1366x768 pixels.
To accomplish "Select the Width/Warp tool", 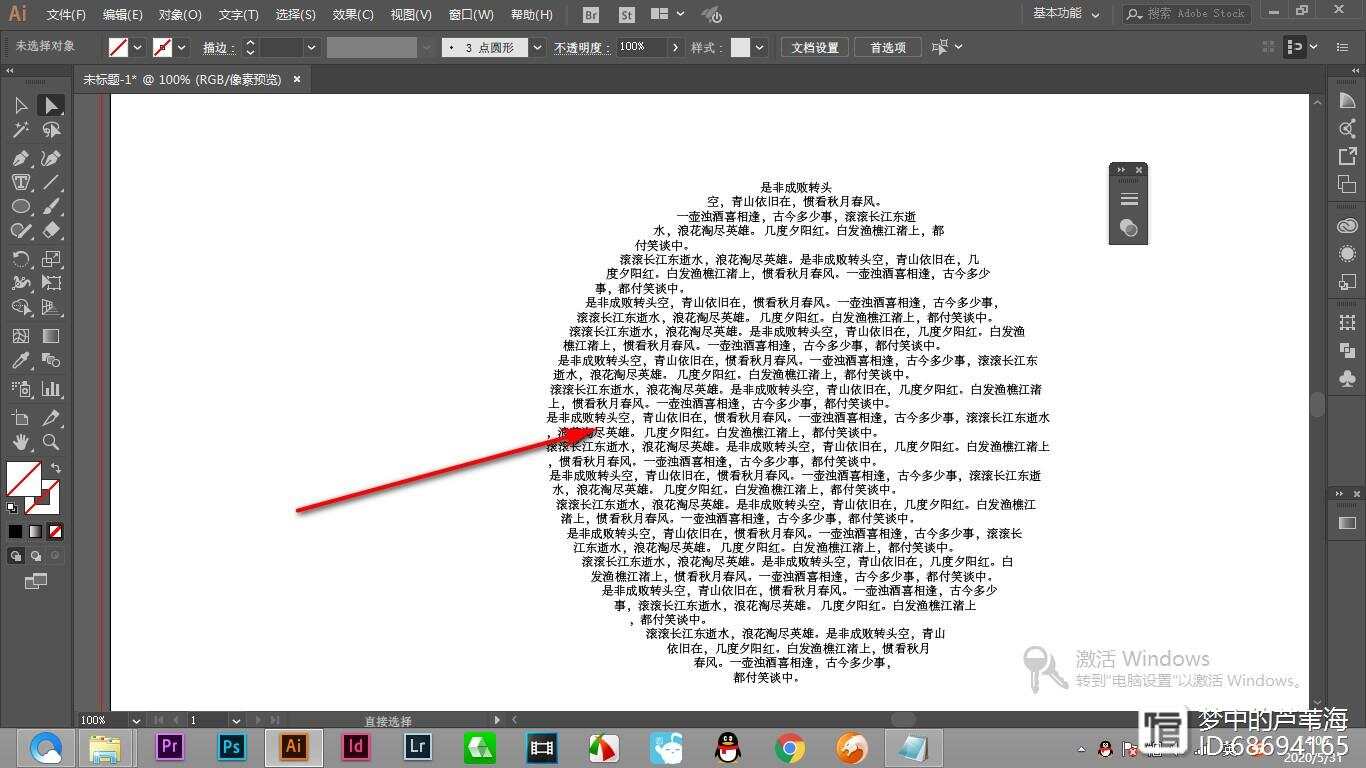I will (20, 283).
